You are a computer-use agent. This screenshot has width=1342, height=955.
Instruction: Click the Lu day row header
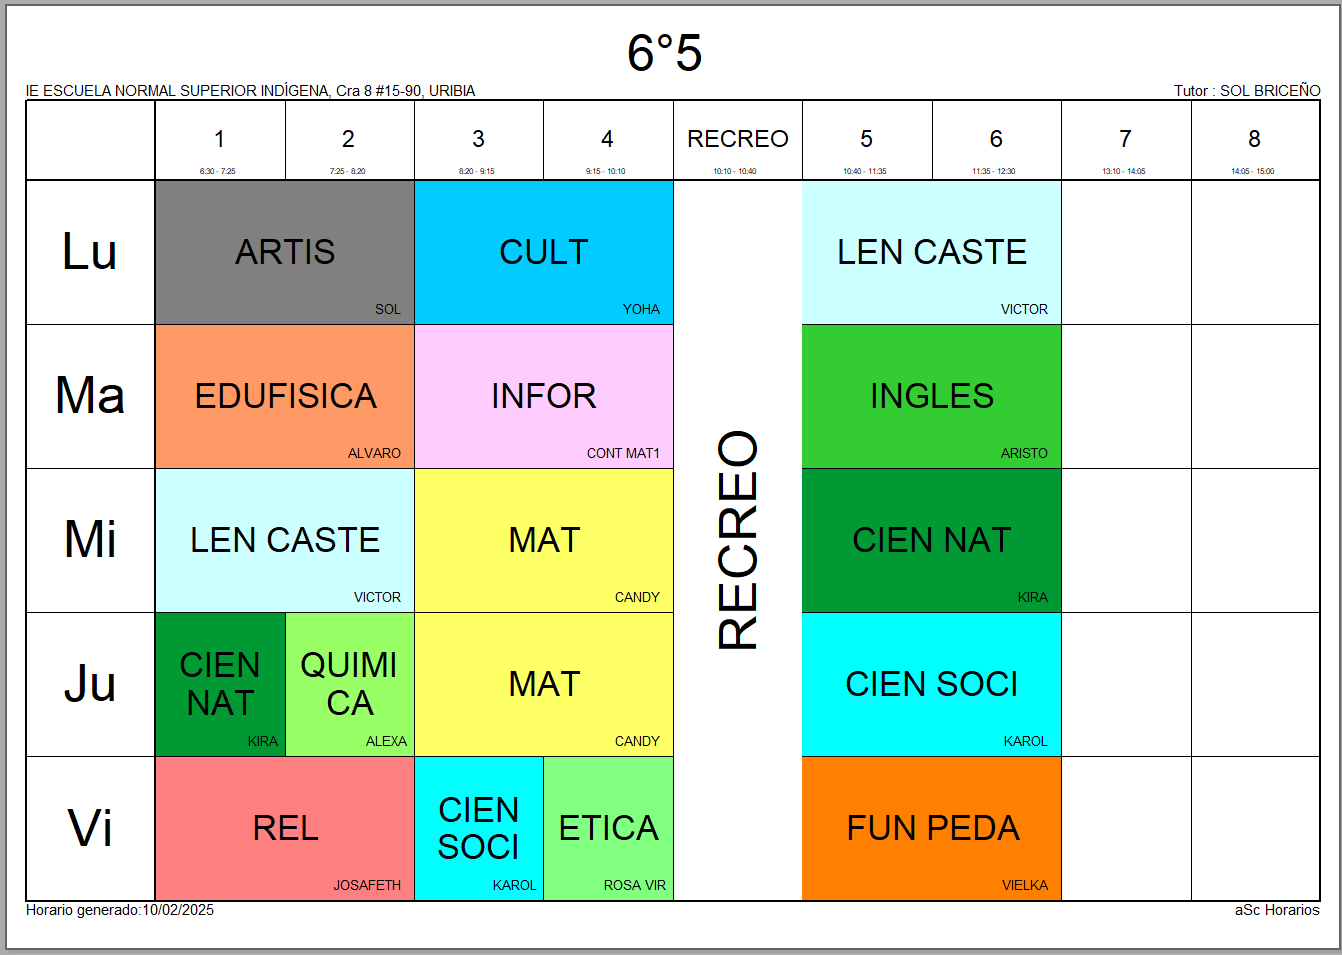(90, 252)
